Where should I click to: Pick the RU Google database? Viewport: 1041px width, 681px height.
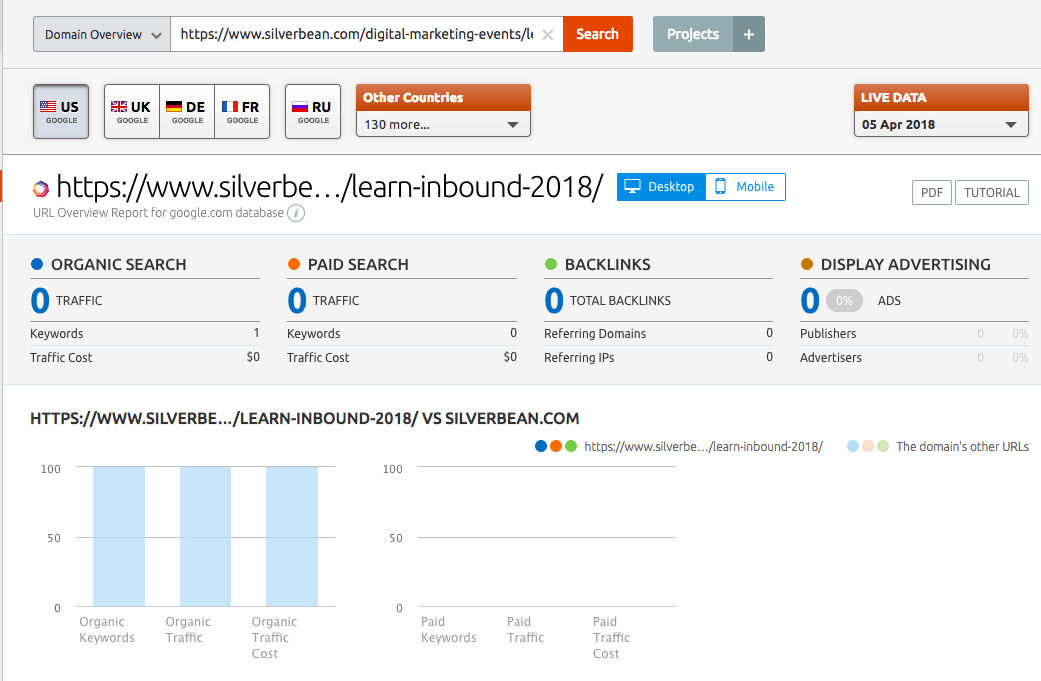[312, 110]
